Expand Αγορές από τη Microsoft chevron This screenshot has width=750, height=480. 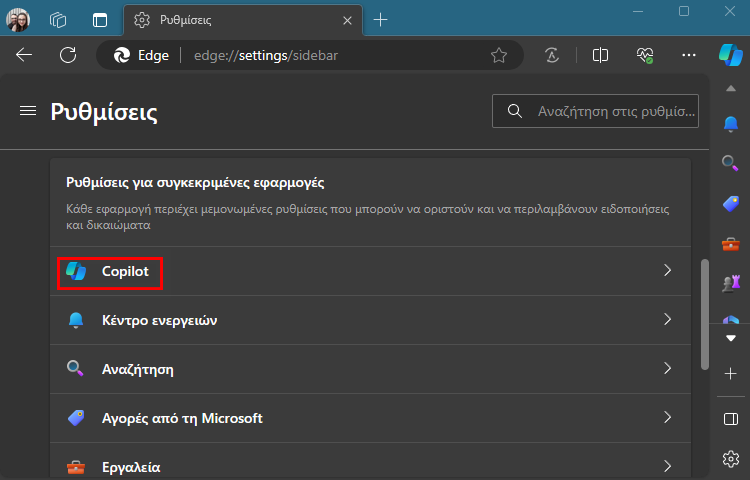click(x=668, y=417)
